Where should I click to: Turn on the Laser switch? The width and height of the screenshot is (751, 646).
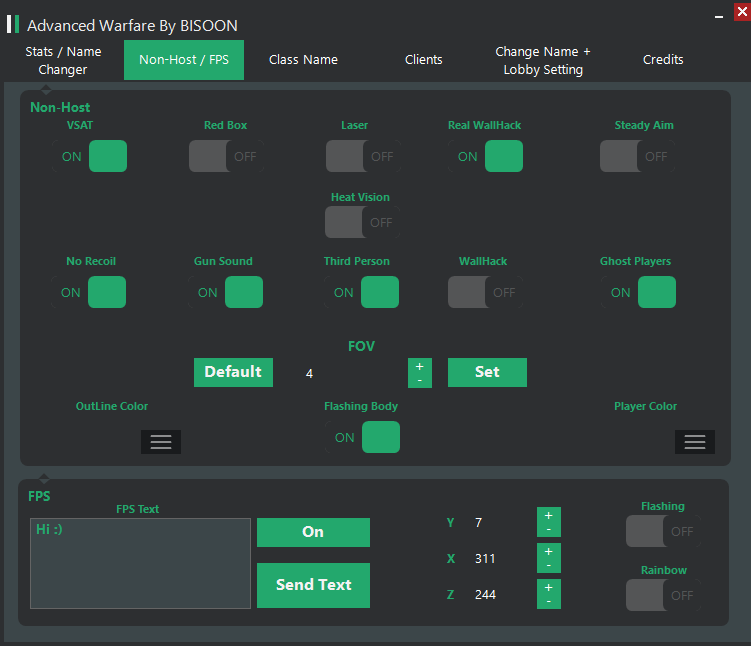(x=364, y=156)
